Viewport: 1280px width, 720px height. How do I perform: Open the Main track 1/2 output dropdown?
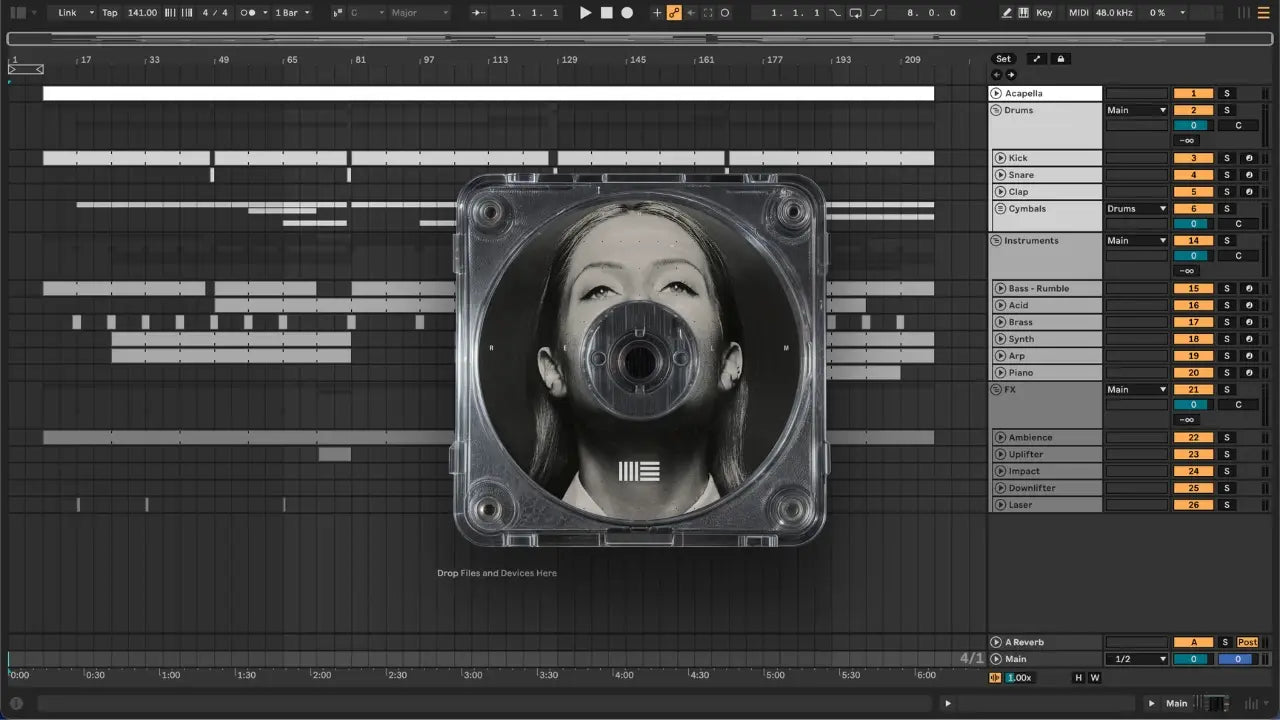(x=1137, y=659)
